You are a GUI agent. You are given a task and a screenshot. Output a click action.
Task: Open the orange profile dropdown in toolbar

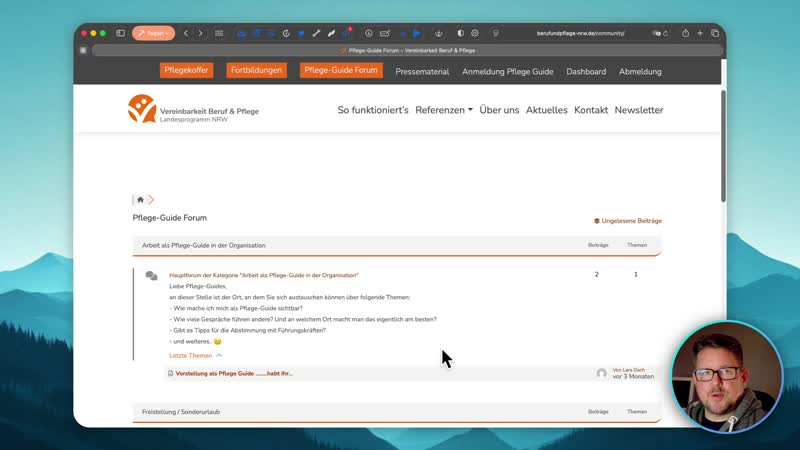point(153,33)
